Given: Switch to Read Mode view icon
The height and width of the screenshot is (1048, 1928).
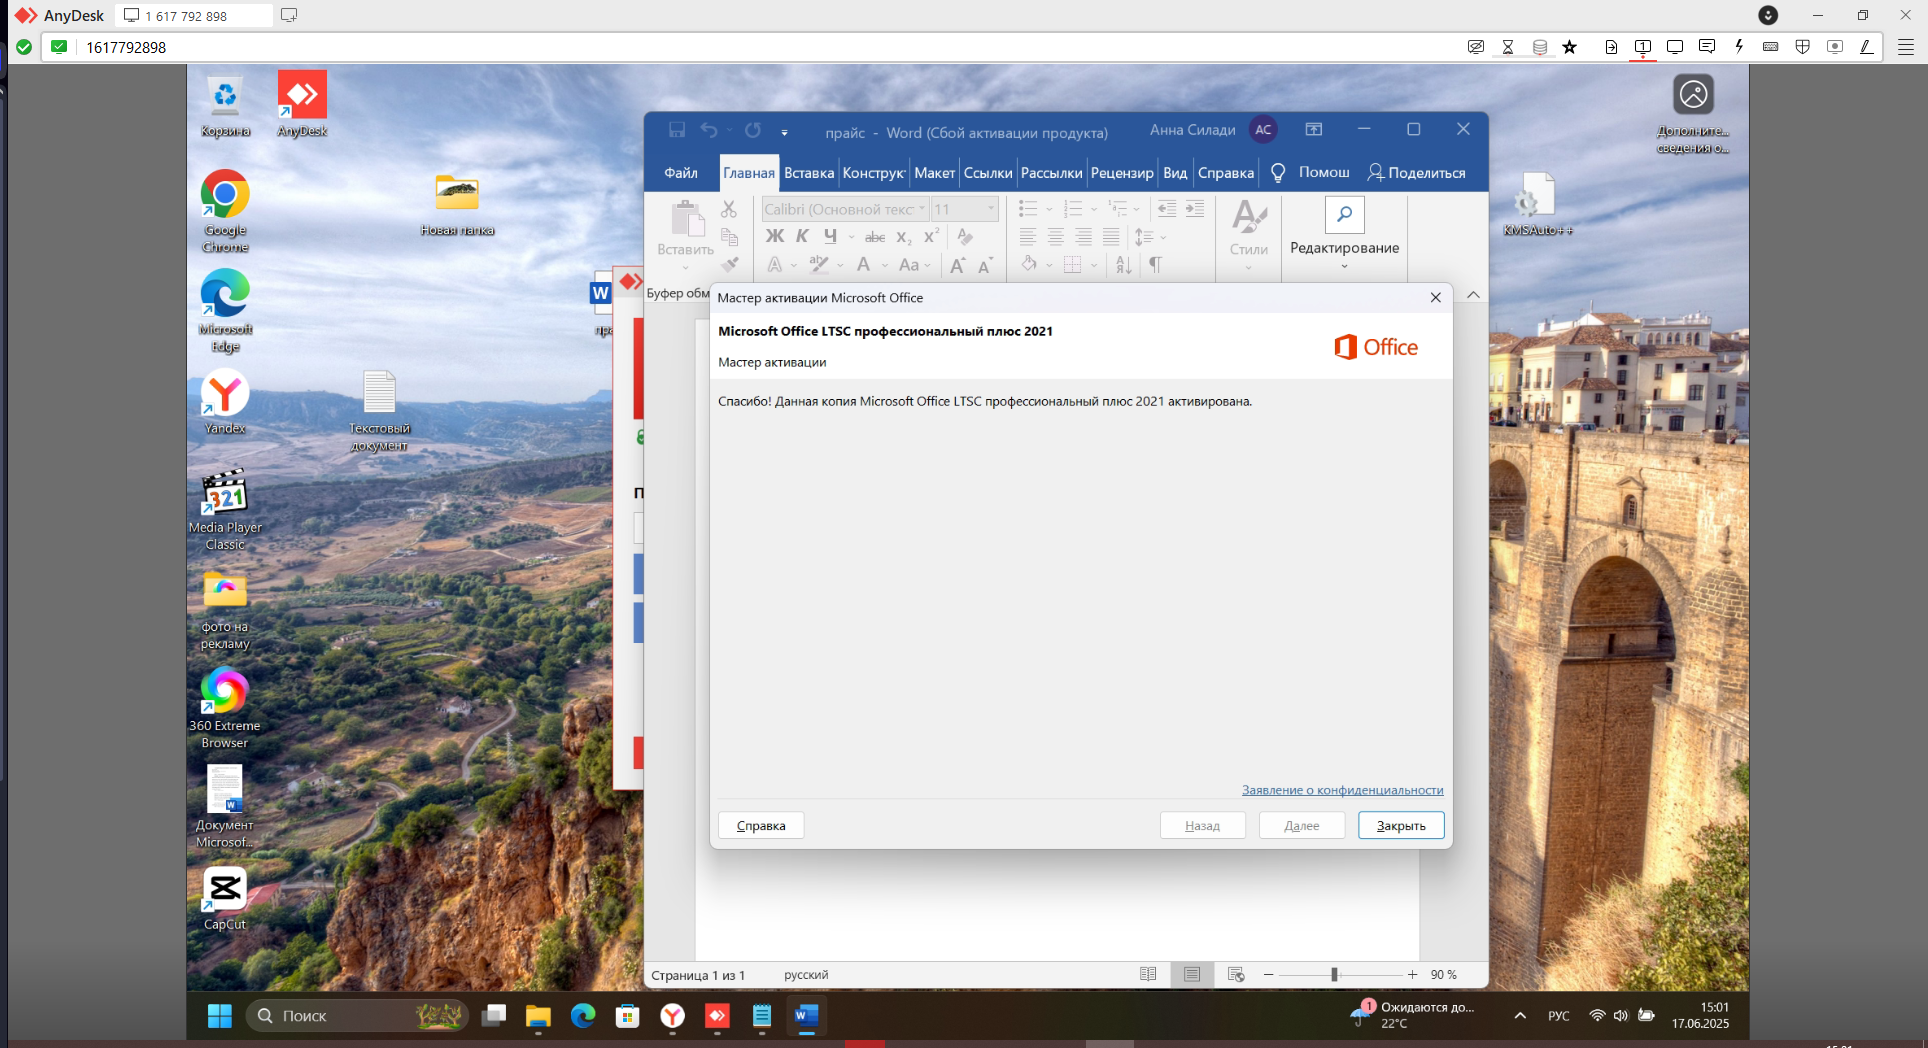Looking at the screenshot, I should point(1148,974).
